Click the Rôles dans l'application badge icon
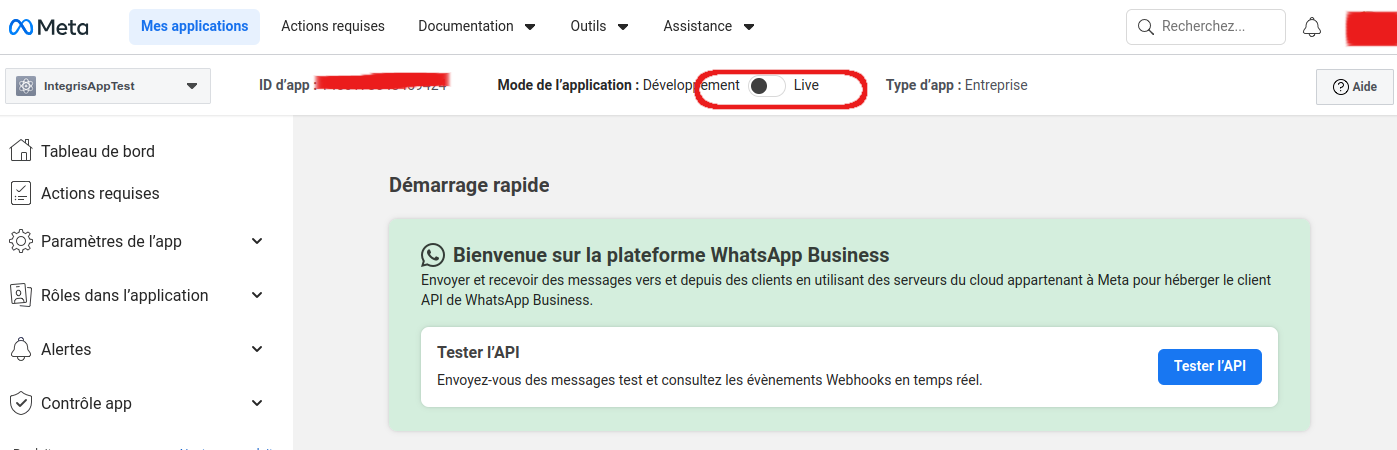Screen dimensions: 1397x450 pyautogui.click(x=20, y=295)
